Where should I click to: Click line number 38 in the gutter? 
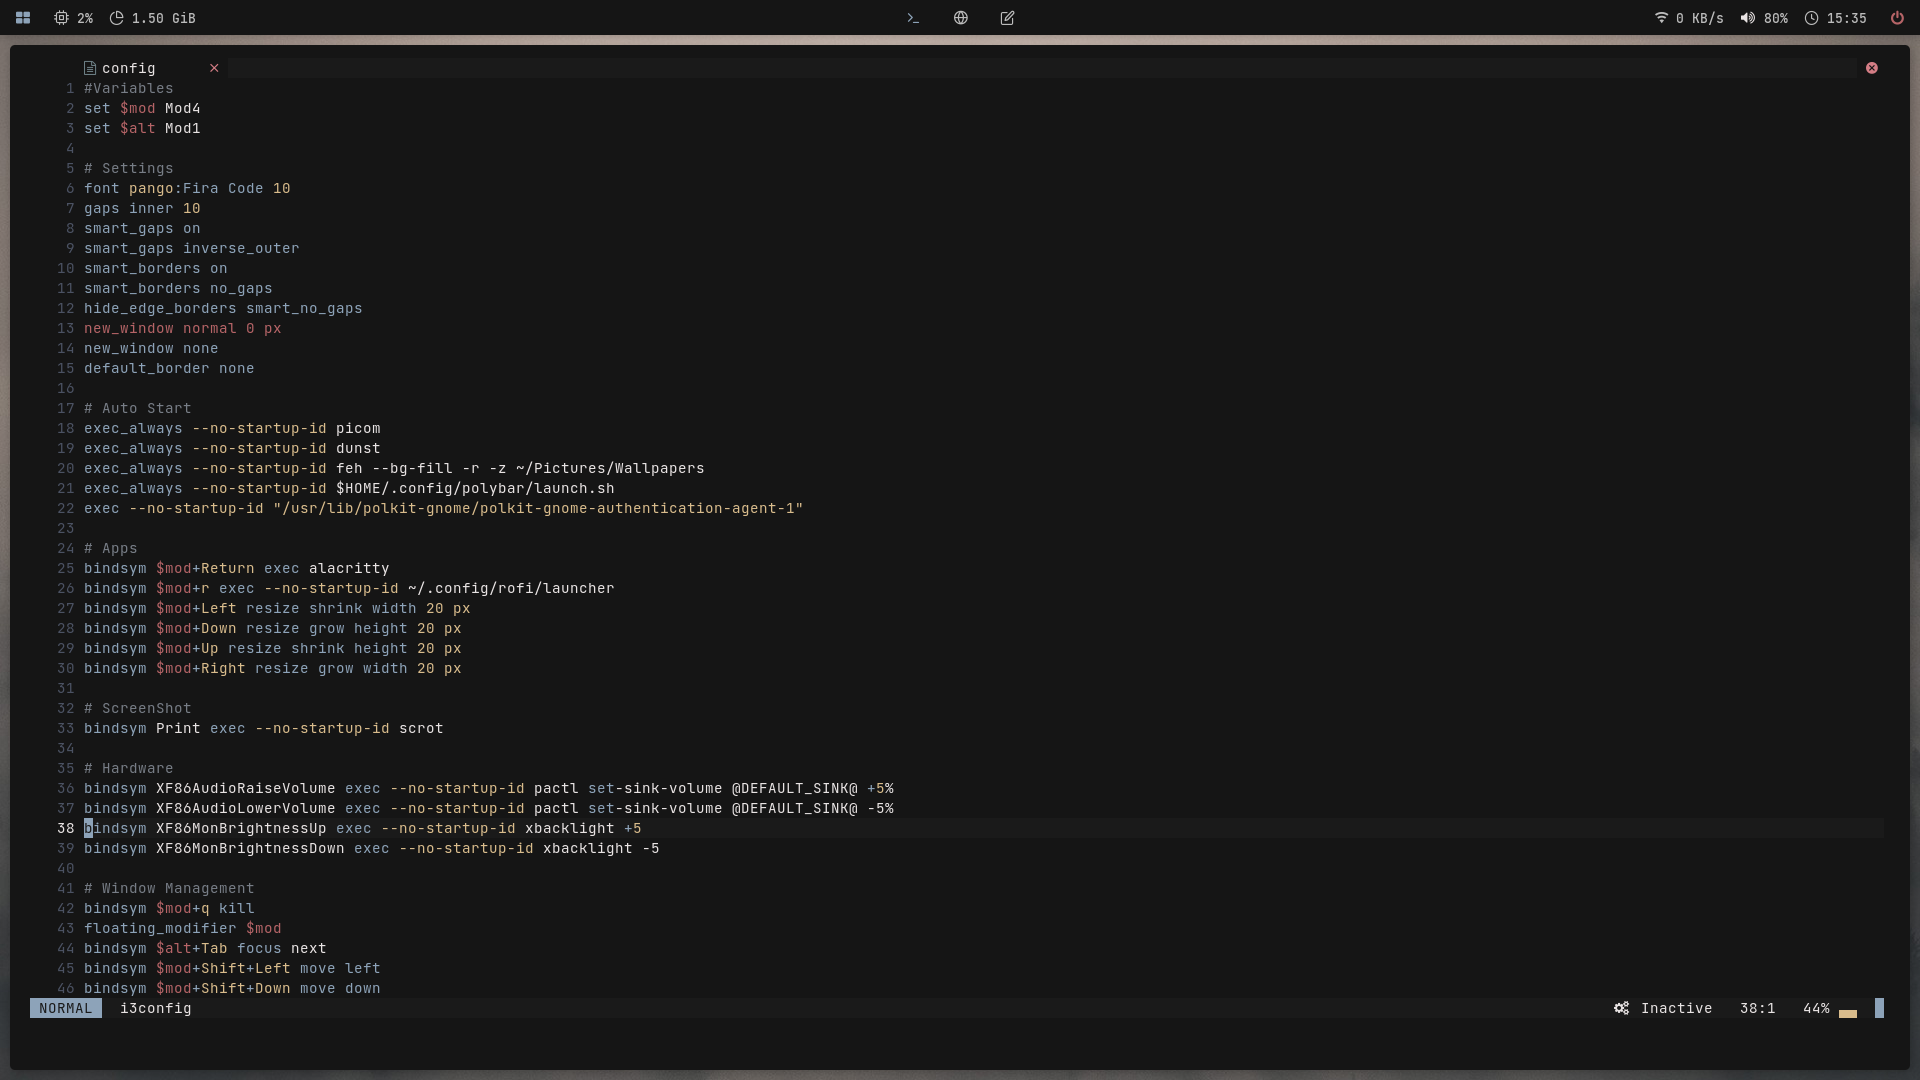[x=66, y=828]
